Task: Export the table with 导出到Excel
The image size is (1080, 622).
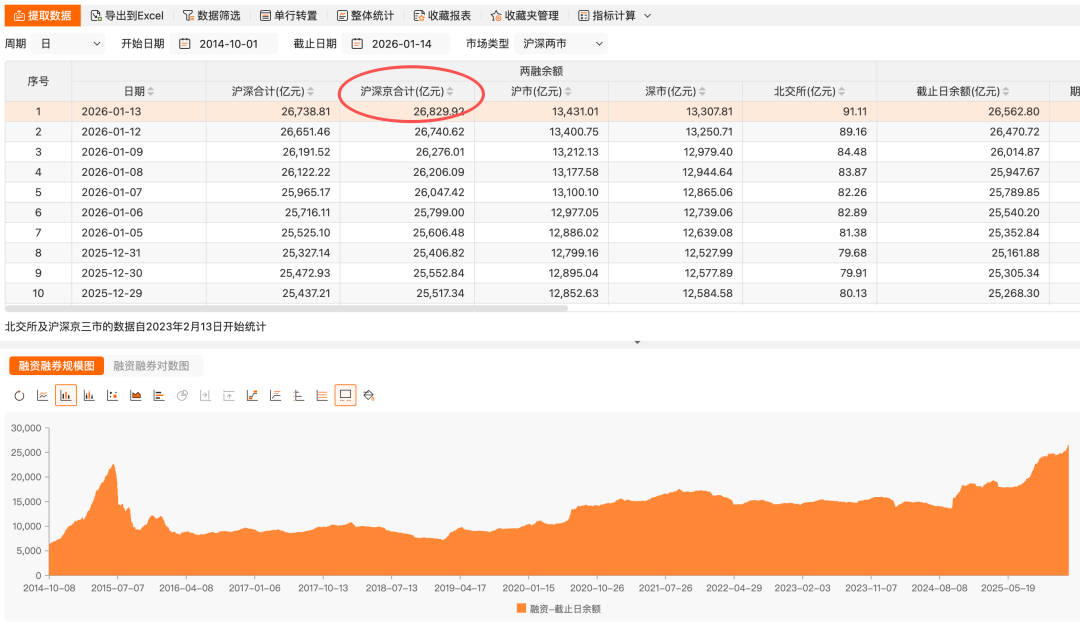Action: (127, 15)
